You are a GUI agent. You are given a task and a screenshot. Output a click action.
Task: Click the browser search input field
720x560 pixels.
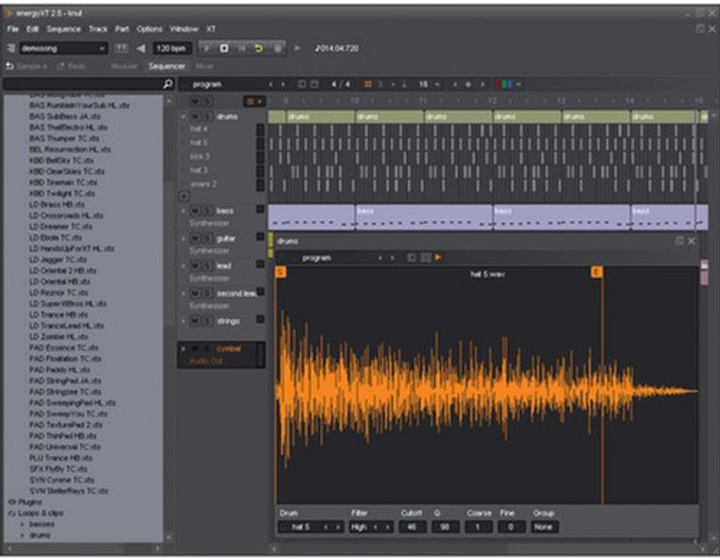click(x=84, y=84)
